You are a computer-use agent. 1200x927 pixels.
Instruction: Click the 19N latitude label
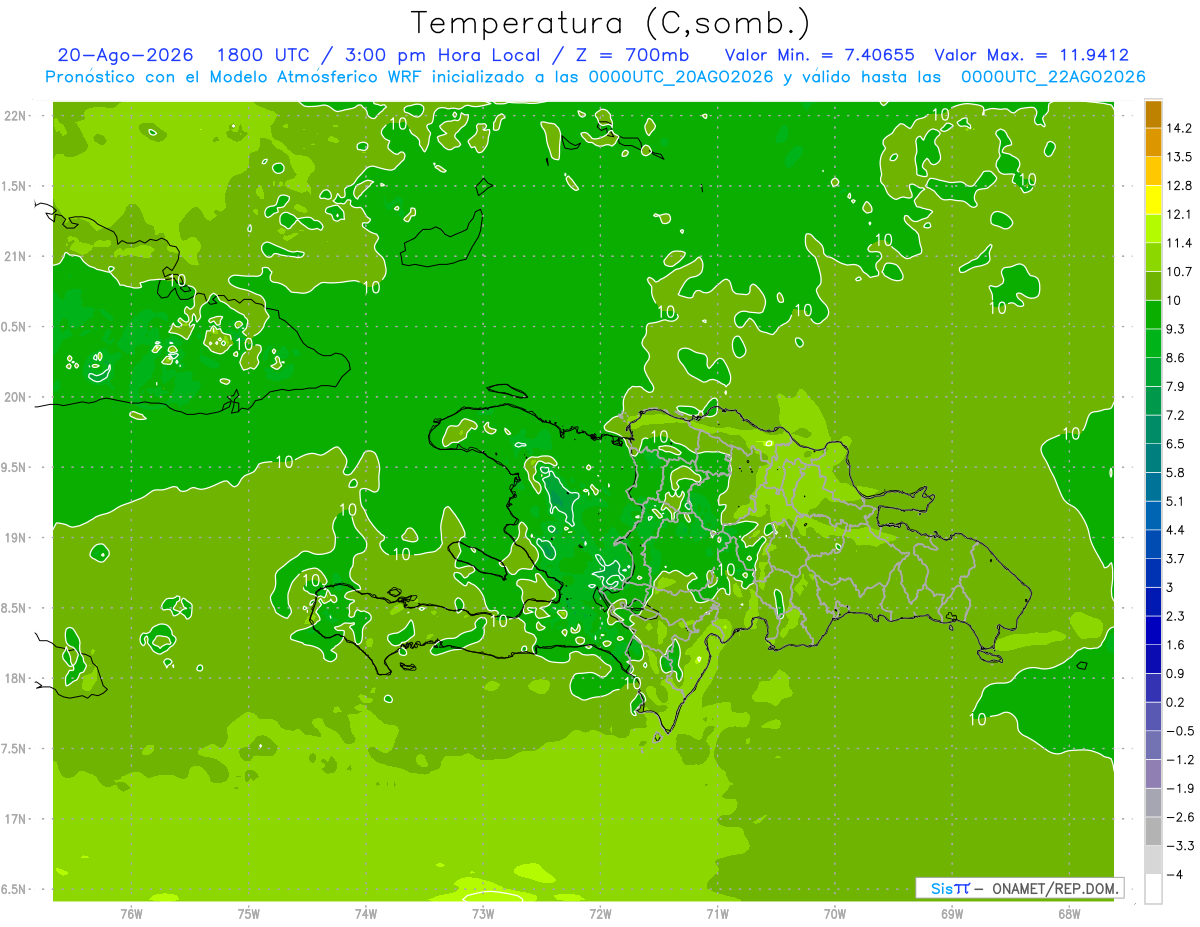pos(15,538)
